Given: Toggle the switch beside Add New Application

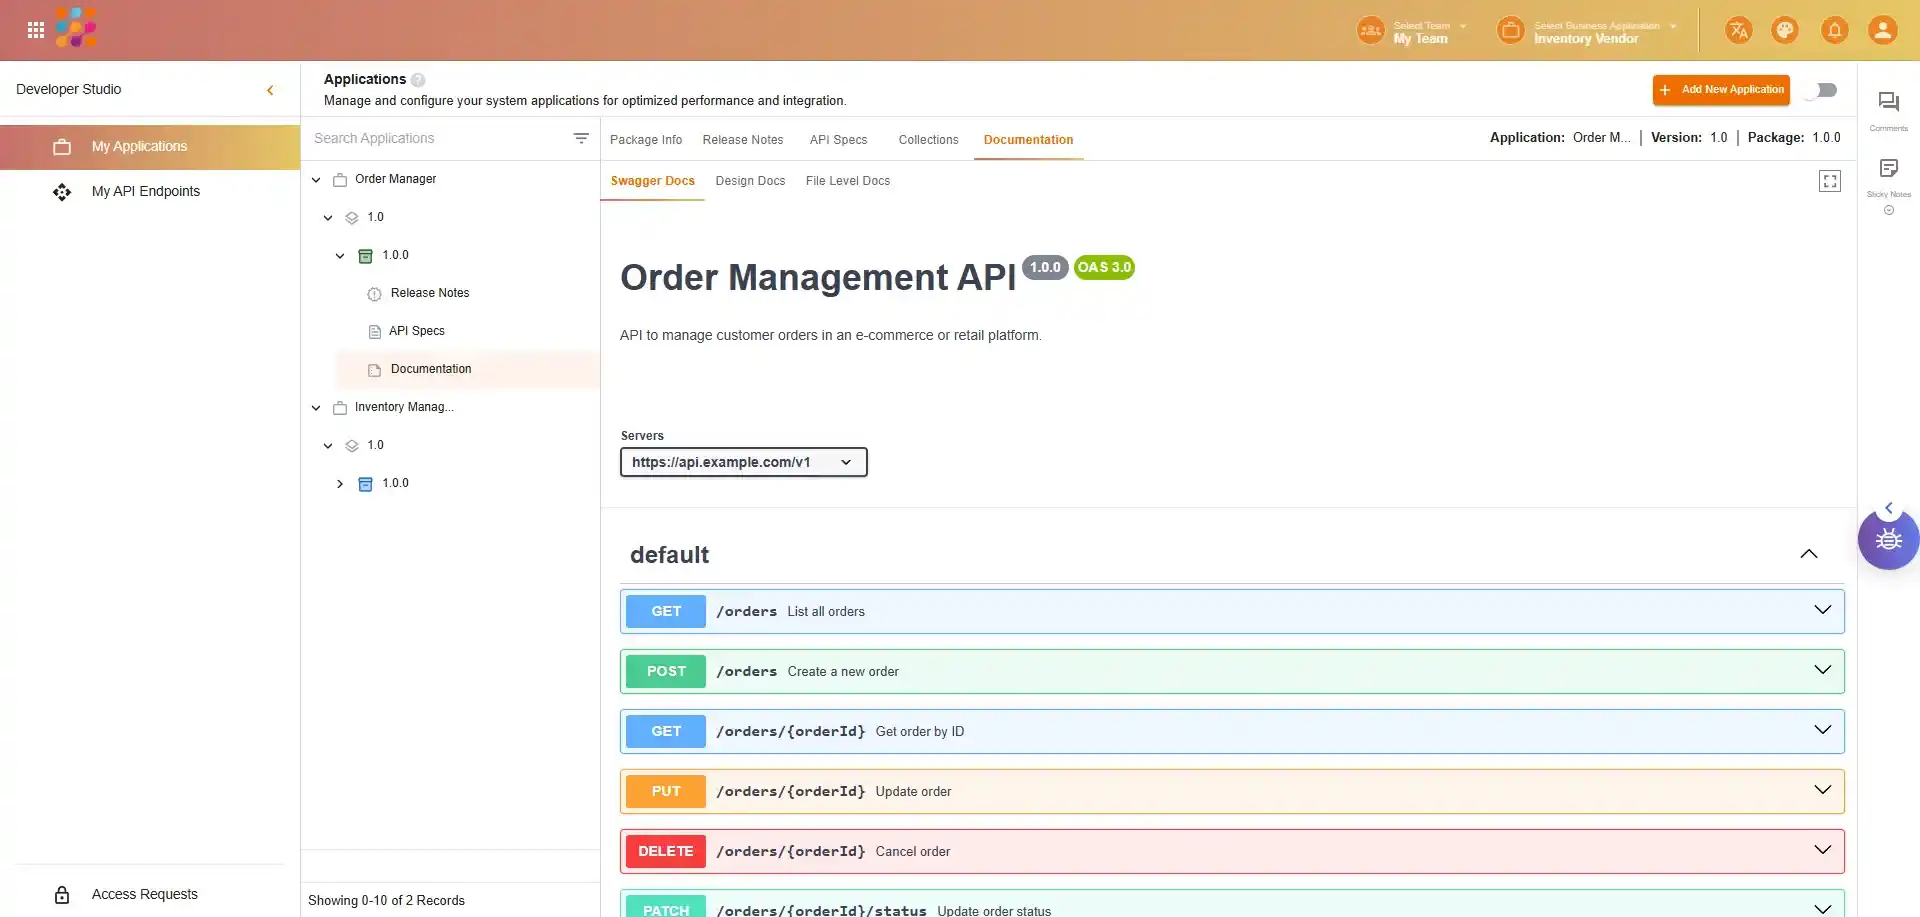Looking at the screenshot, I should pyautogui.click(x=1824, y=90).
